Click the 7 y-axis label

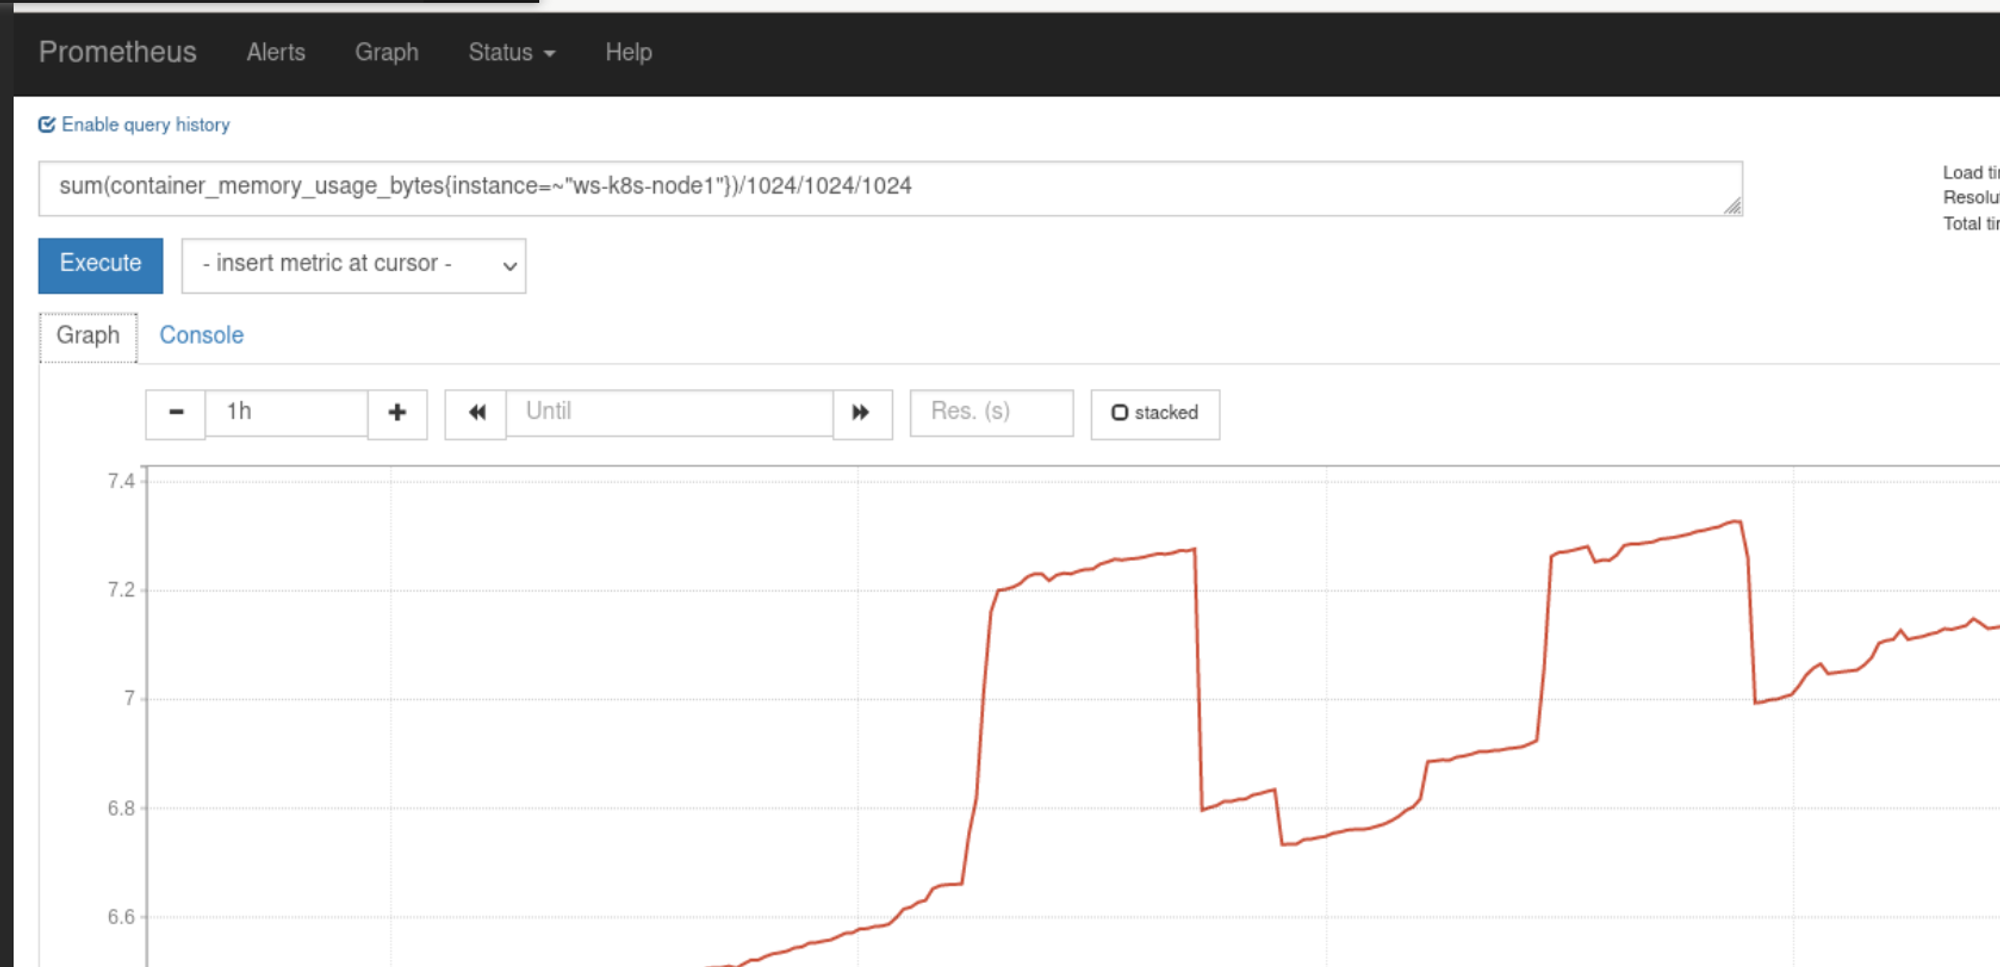pos(129,698)
